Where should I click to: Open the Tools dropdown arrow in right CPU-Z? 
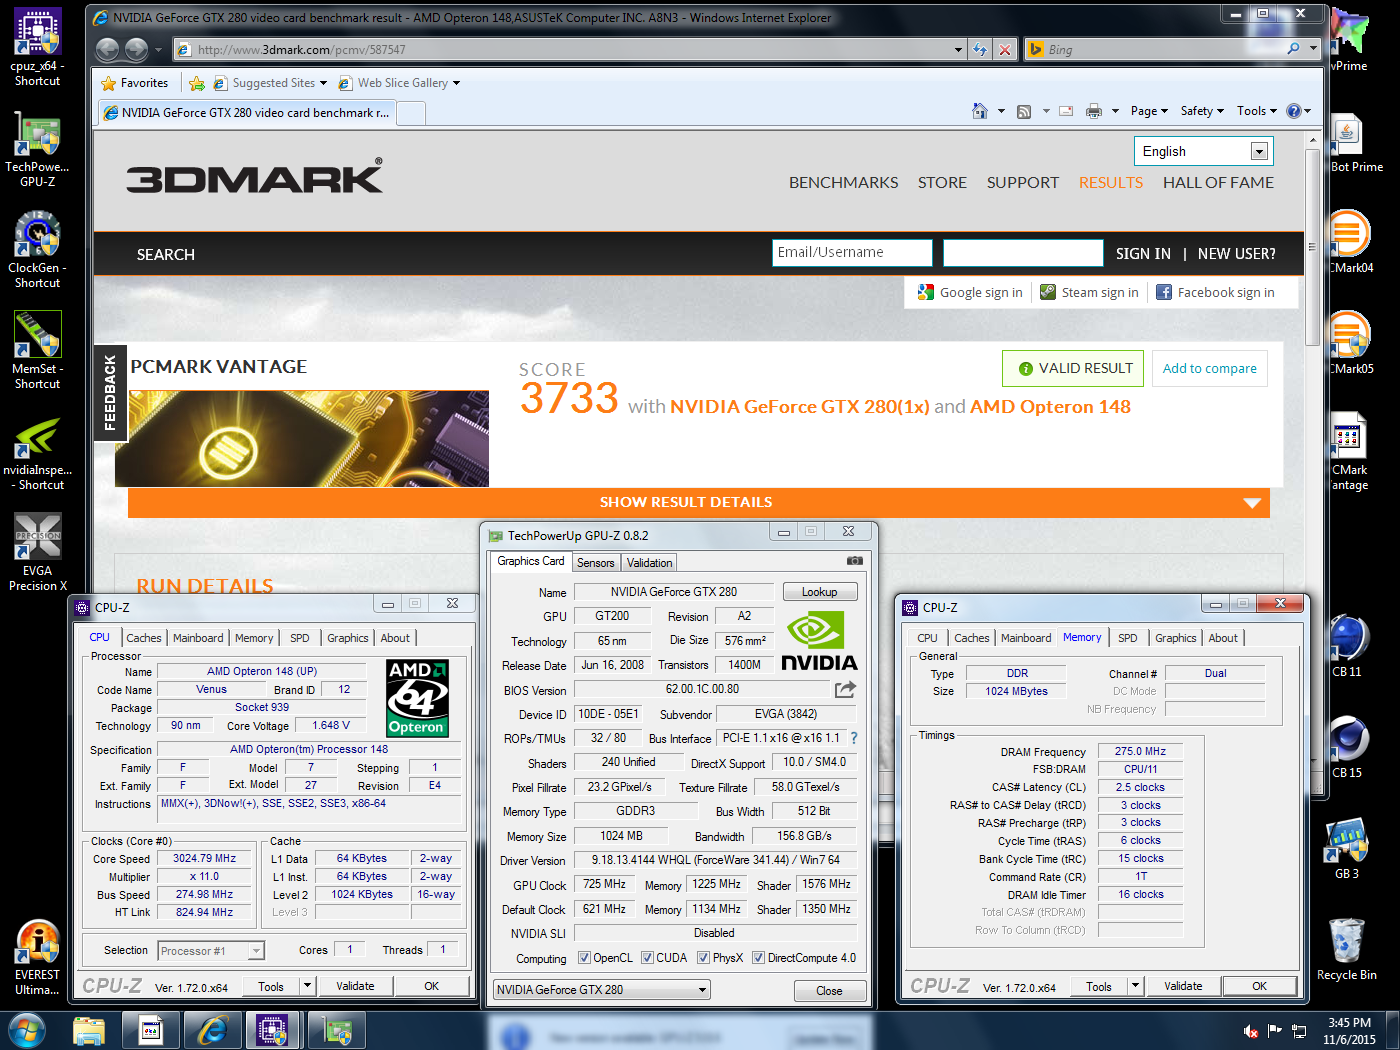tap(1135, 985)
